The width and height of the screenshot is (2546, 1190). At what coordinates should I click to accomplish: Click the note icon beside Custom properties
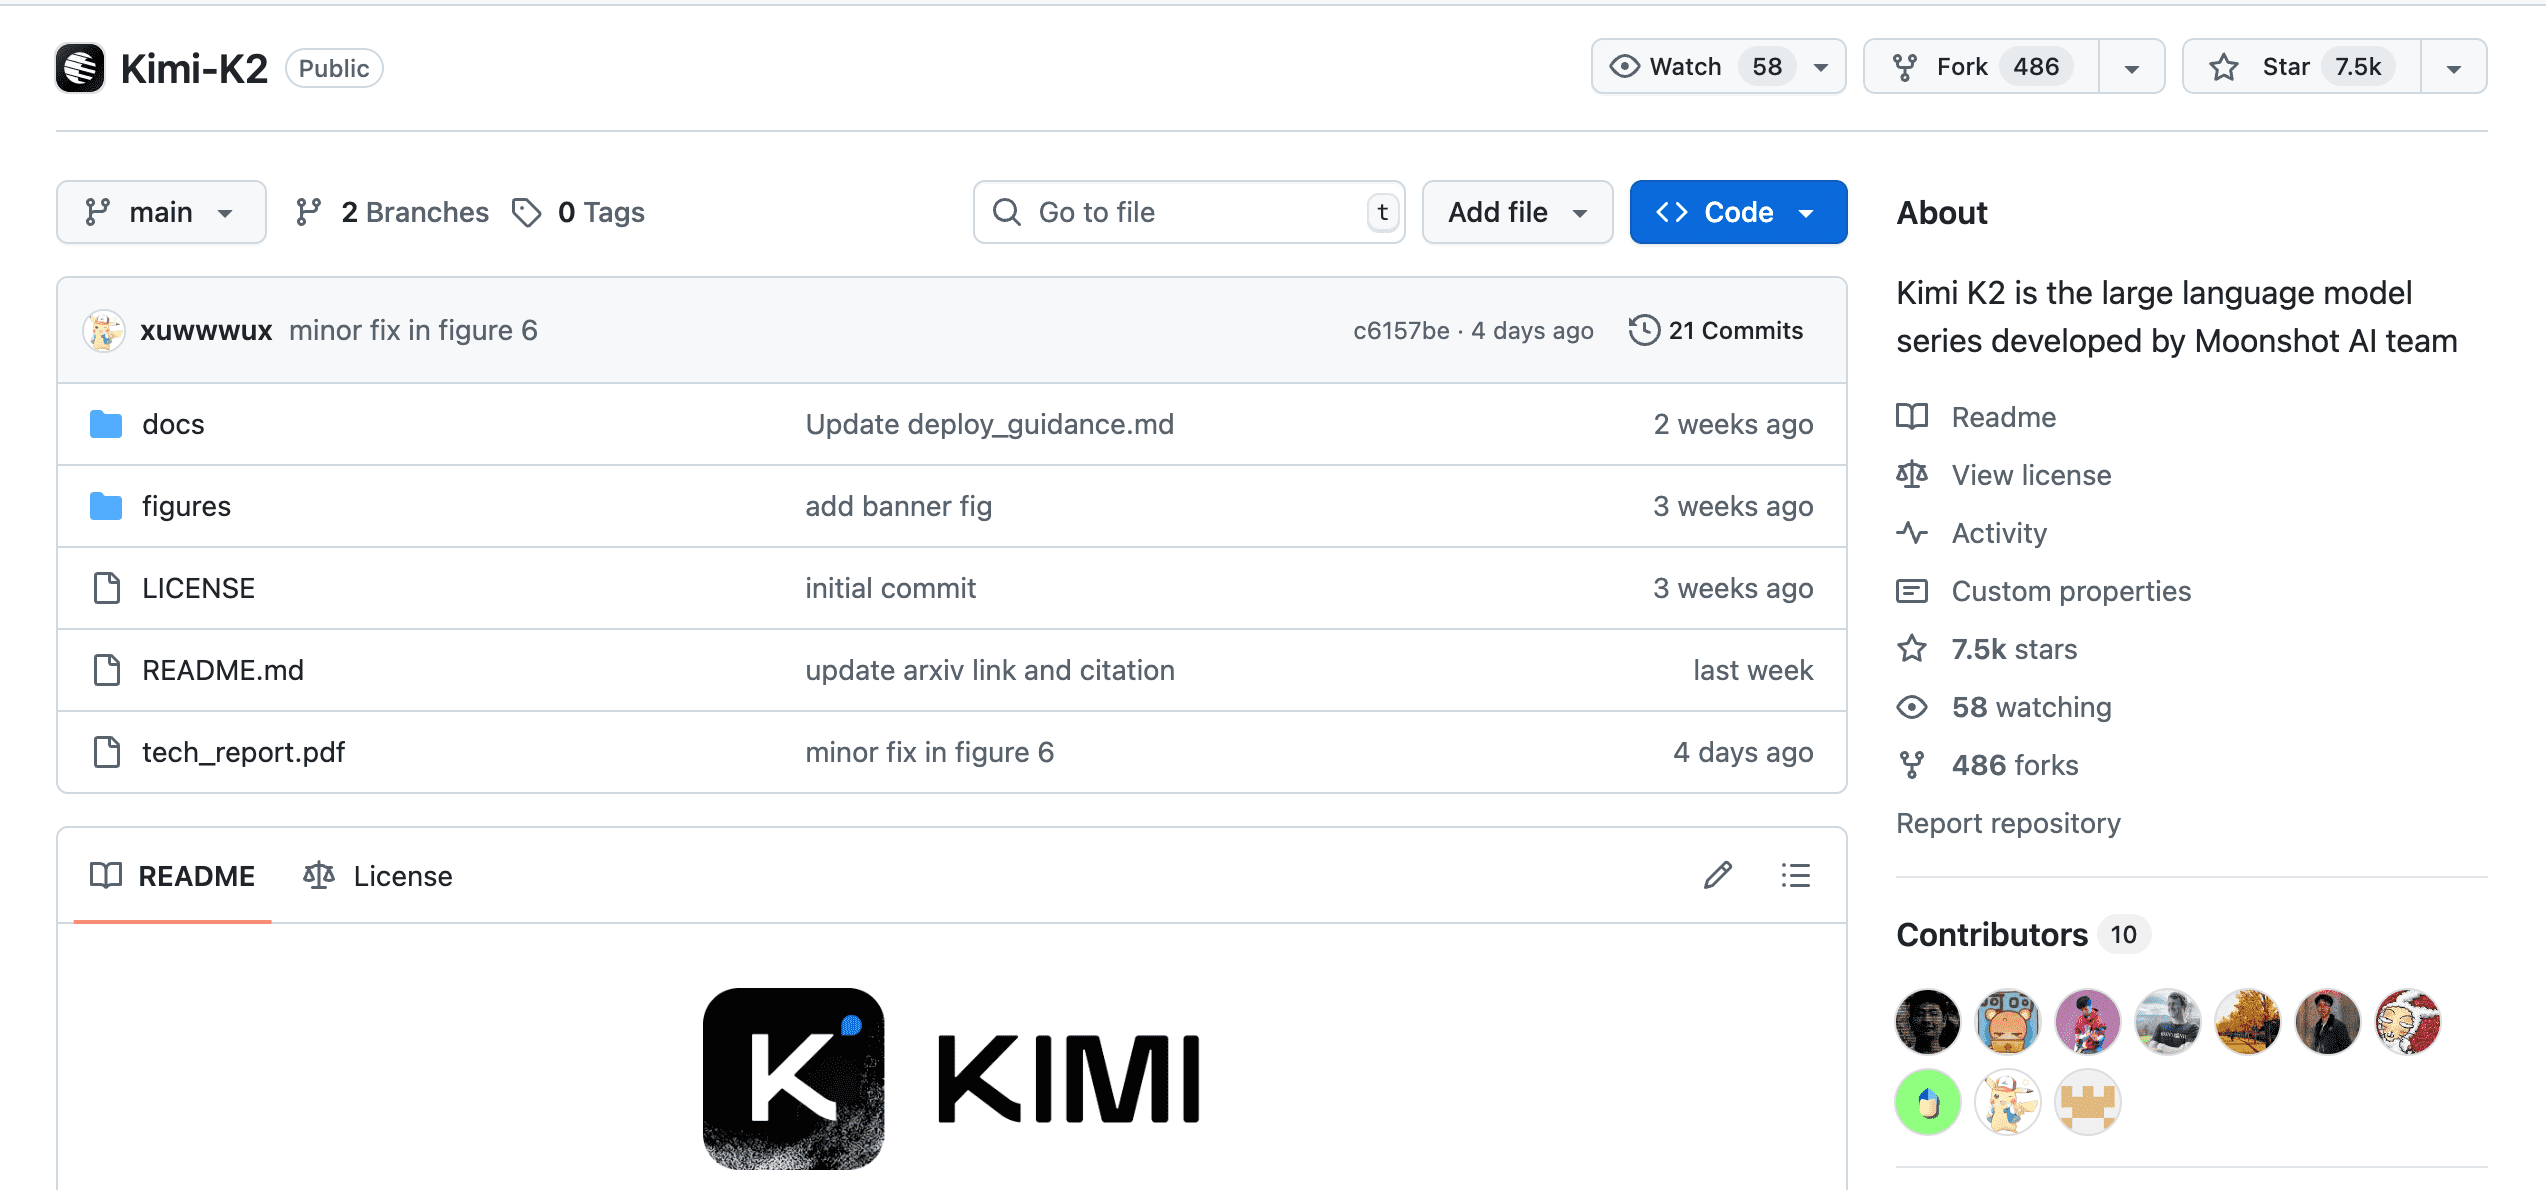coord(1912,591)
